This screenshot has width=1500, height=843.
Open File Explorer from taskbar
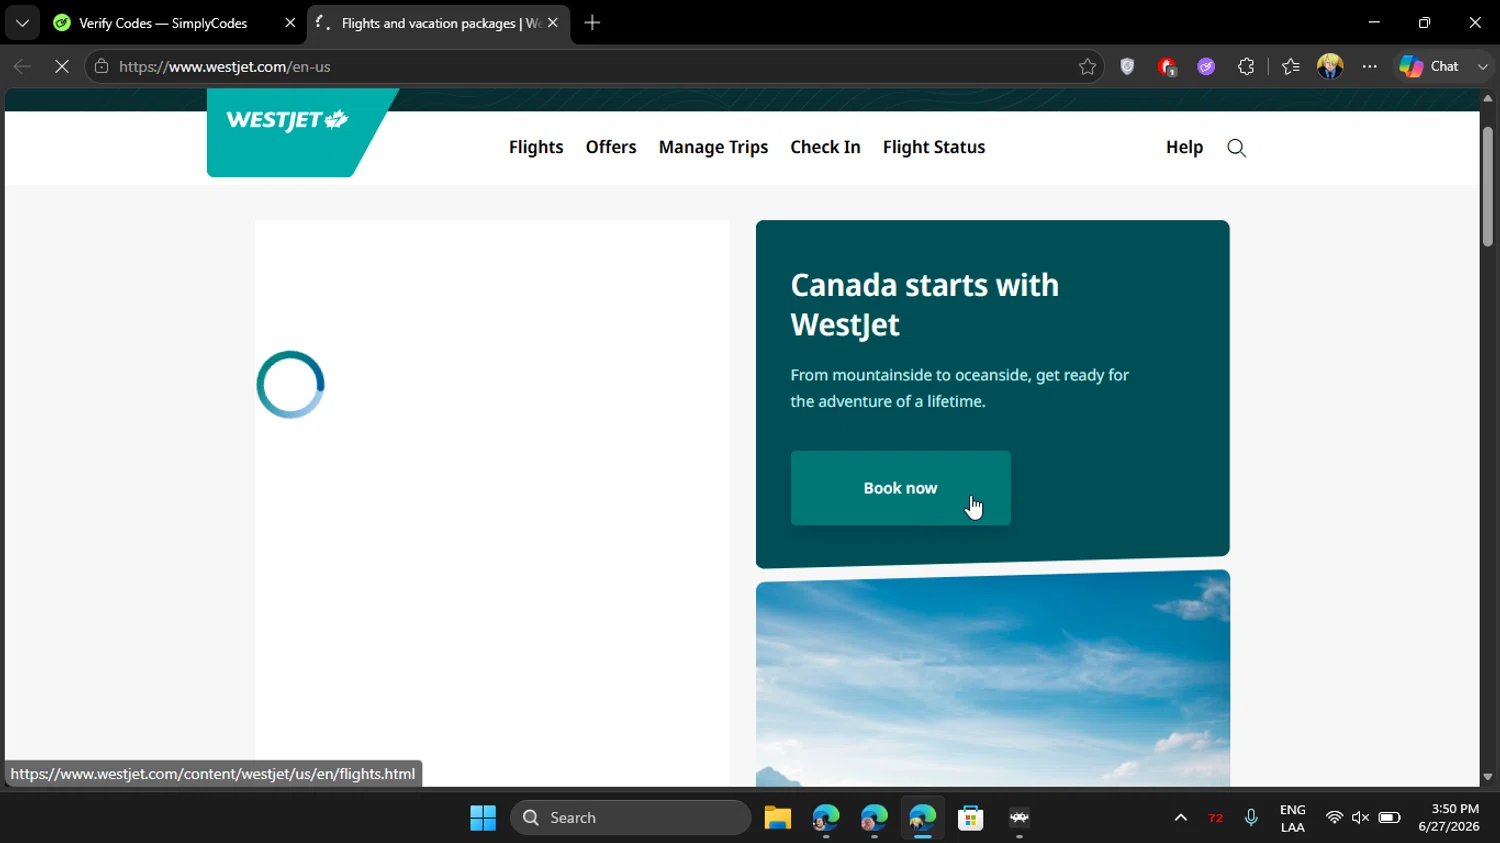click(x=778, y=818)
